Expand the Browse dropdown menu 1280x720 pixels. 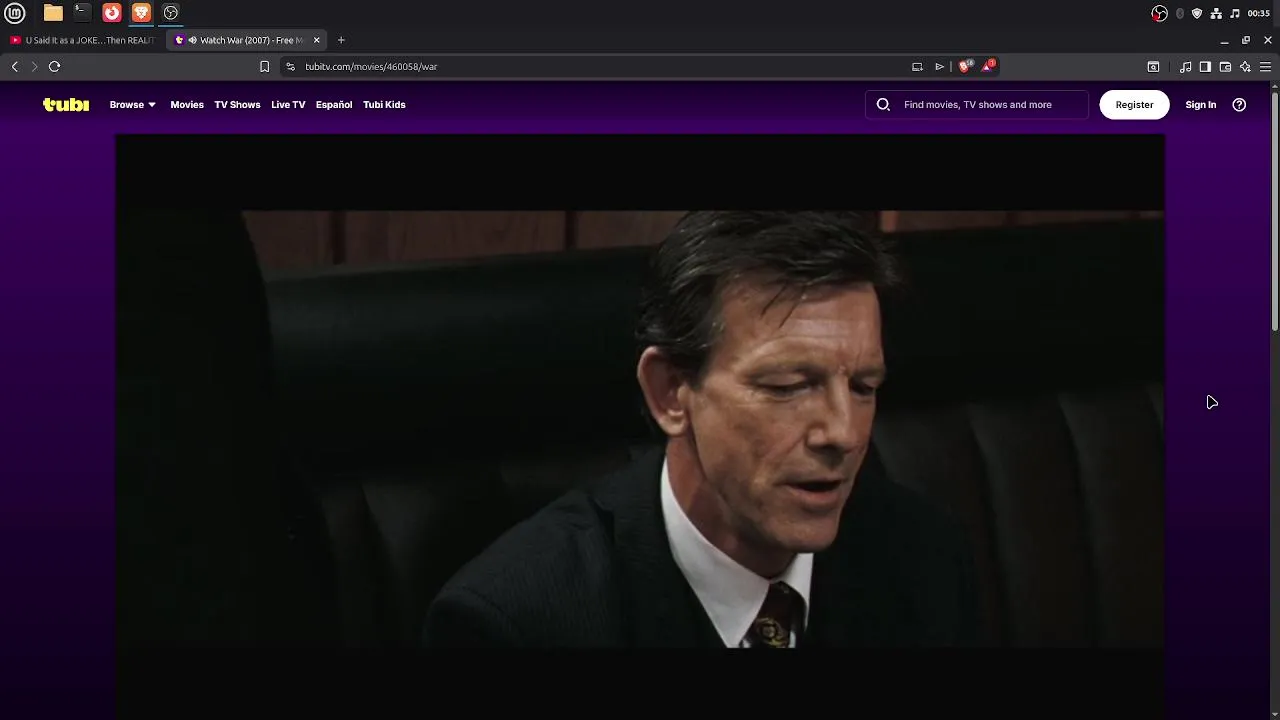(x=132, y=104)
